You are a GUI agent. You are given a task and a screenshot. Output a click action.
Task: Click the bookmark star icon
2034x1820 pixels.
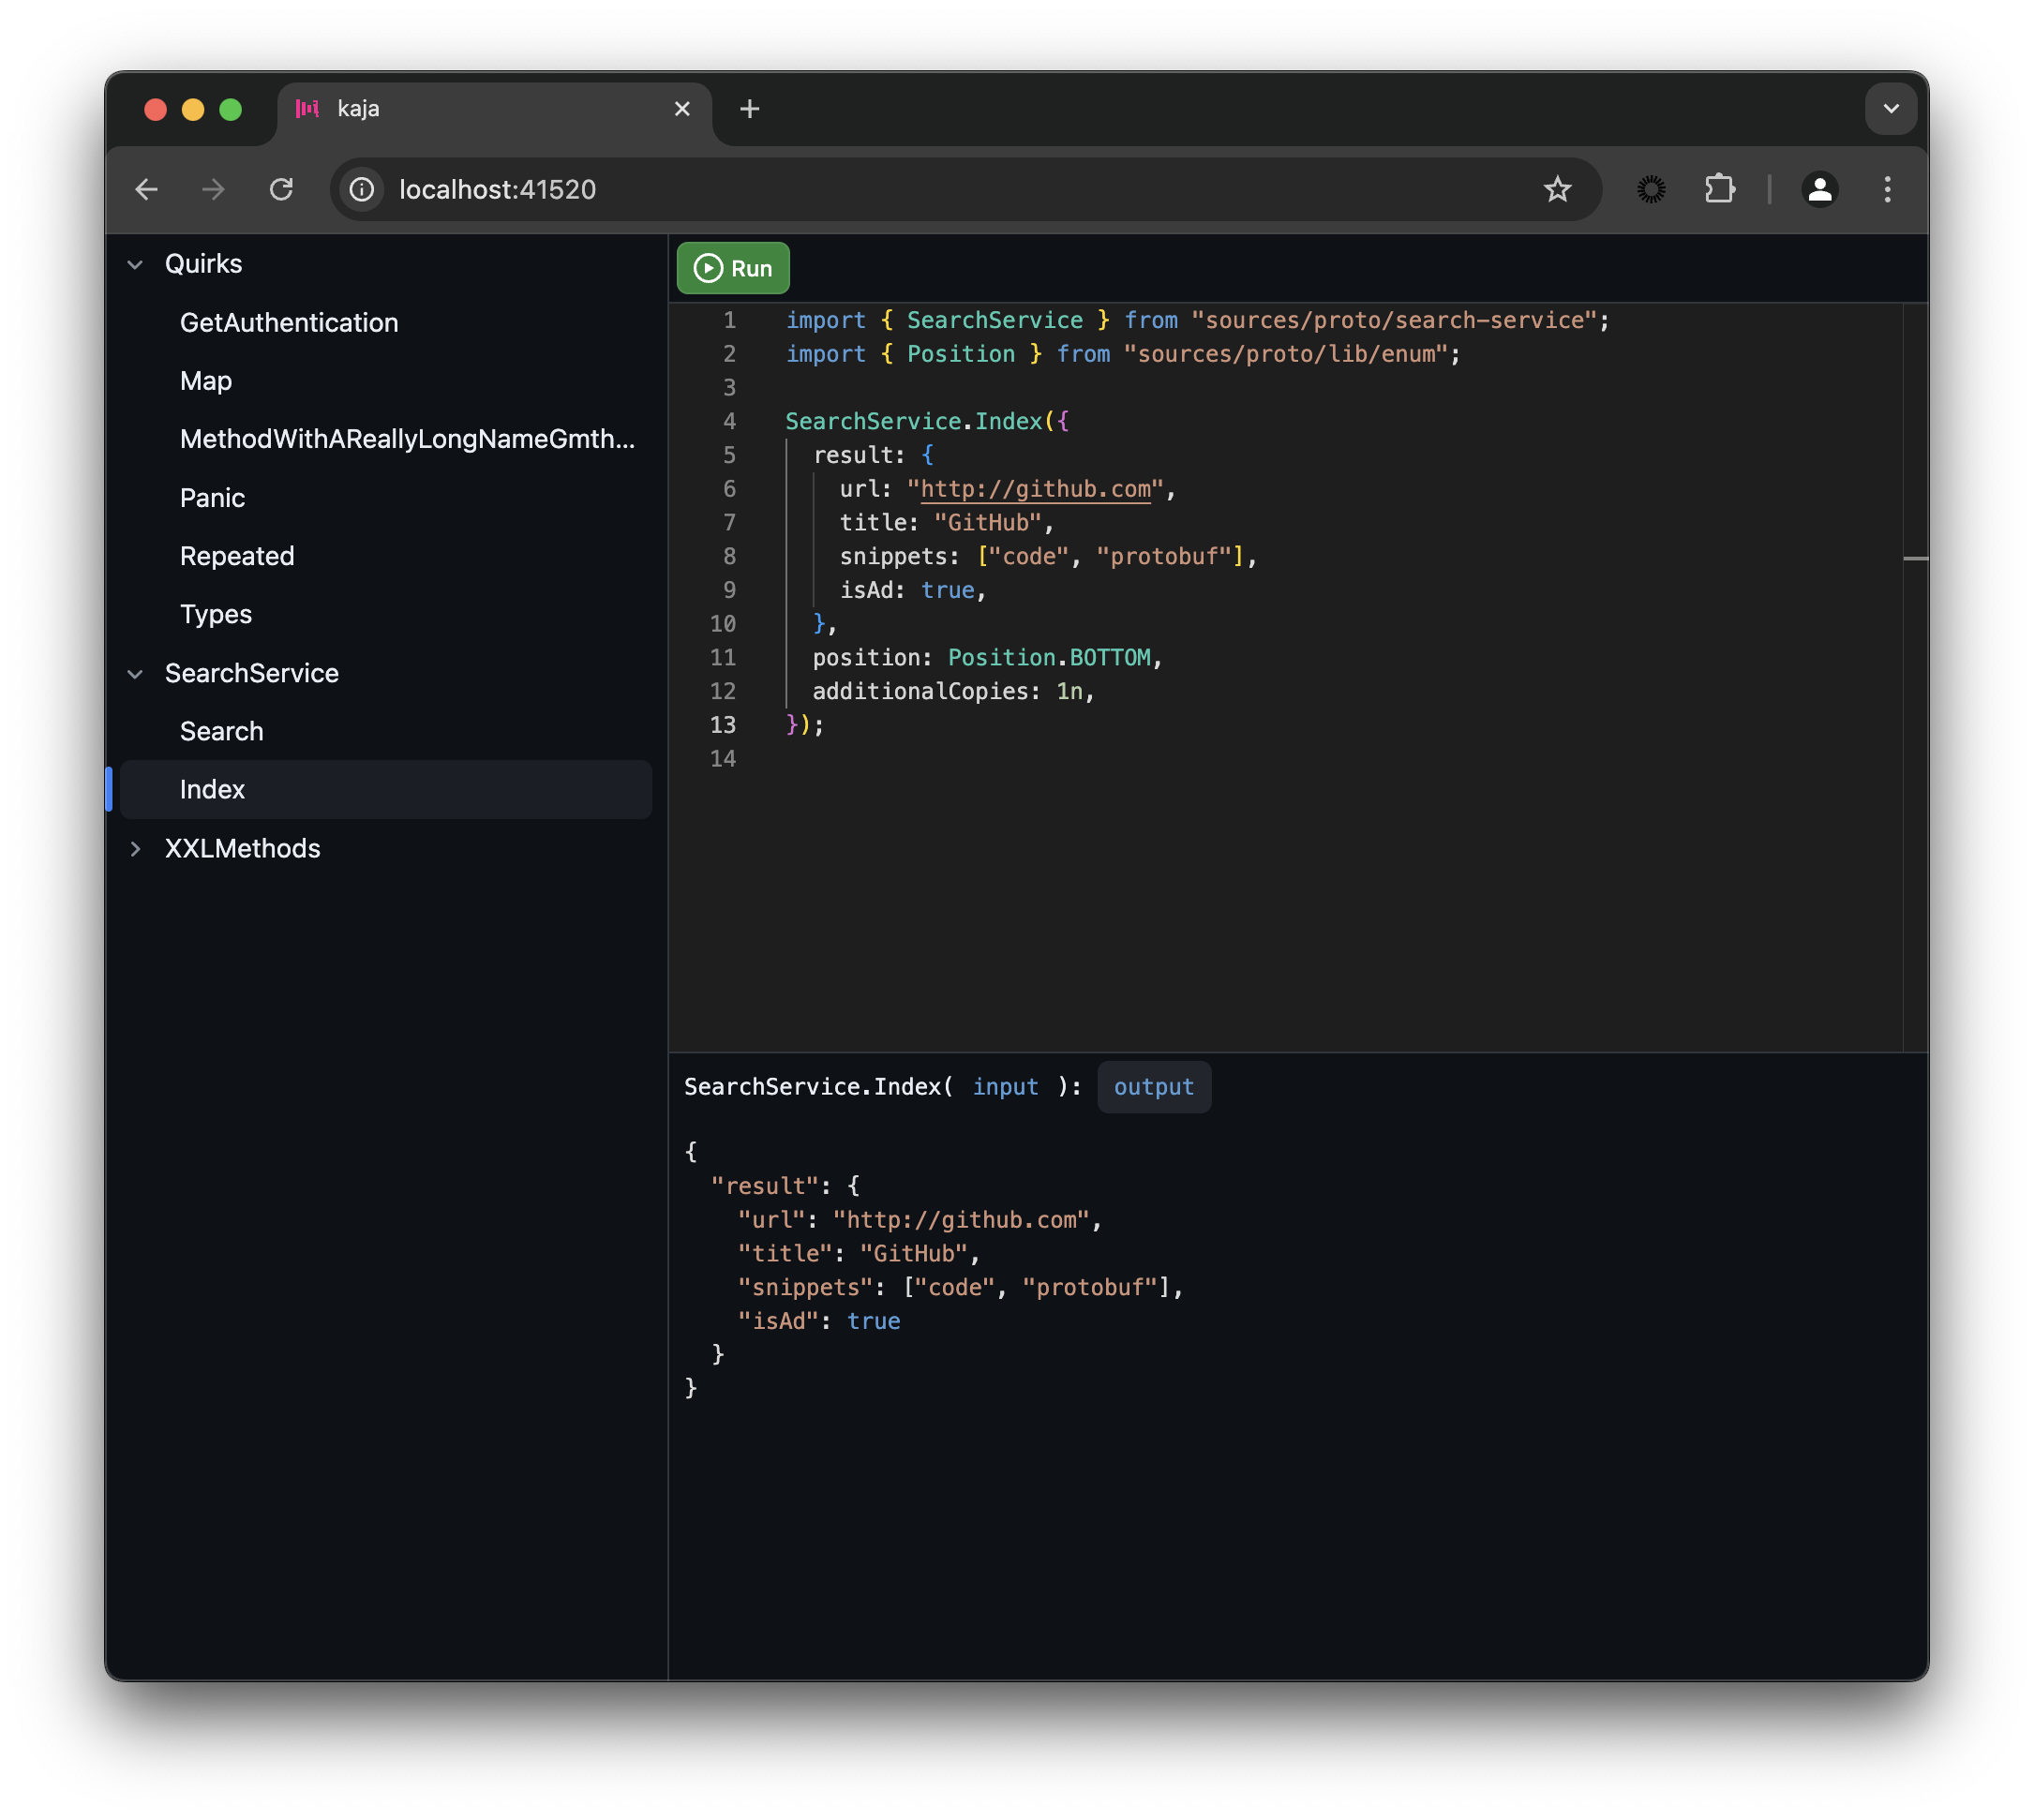click(1558, 189)
